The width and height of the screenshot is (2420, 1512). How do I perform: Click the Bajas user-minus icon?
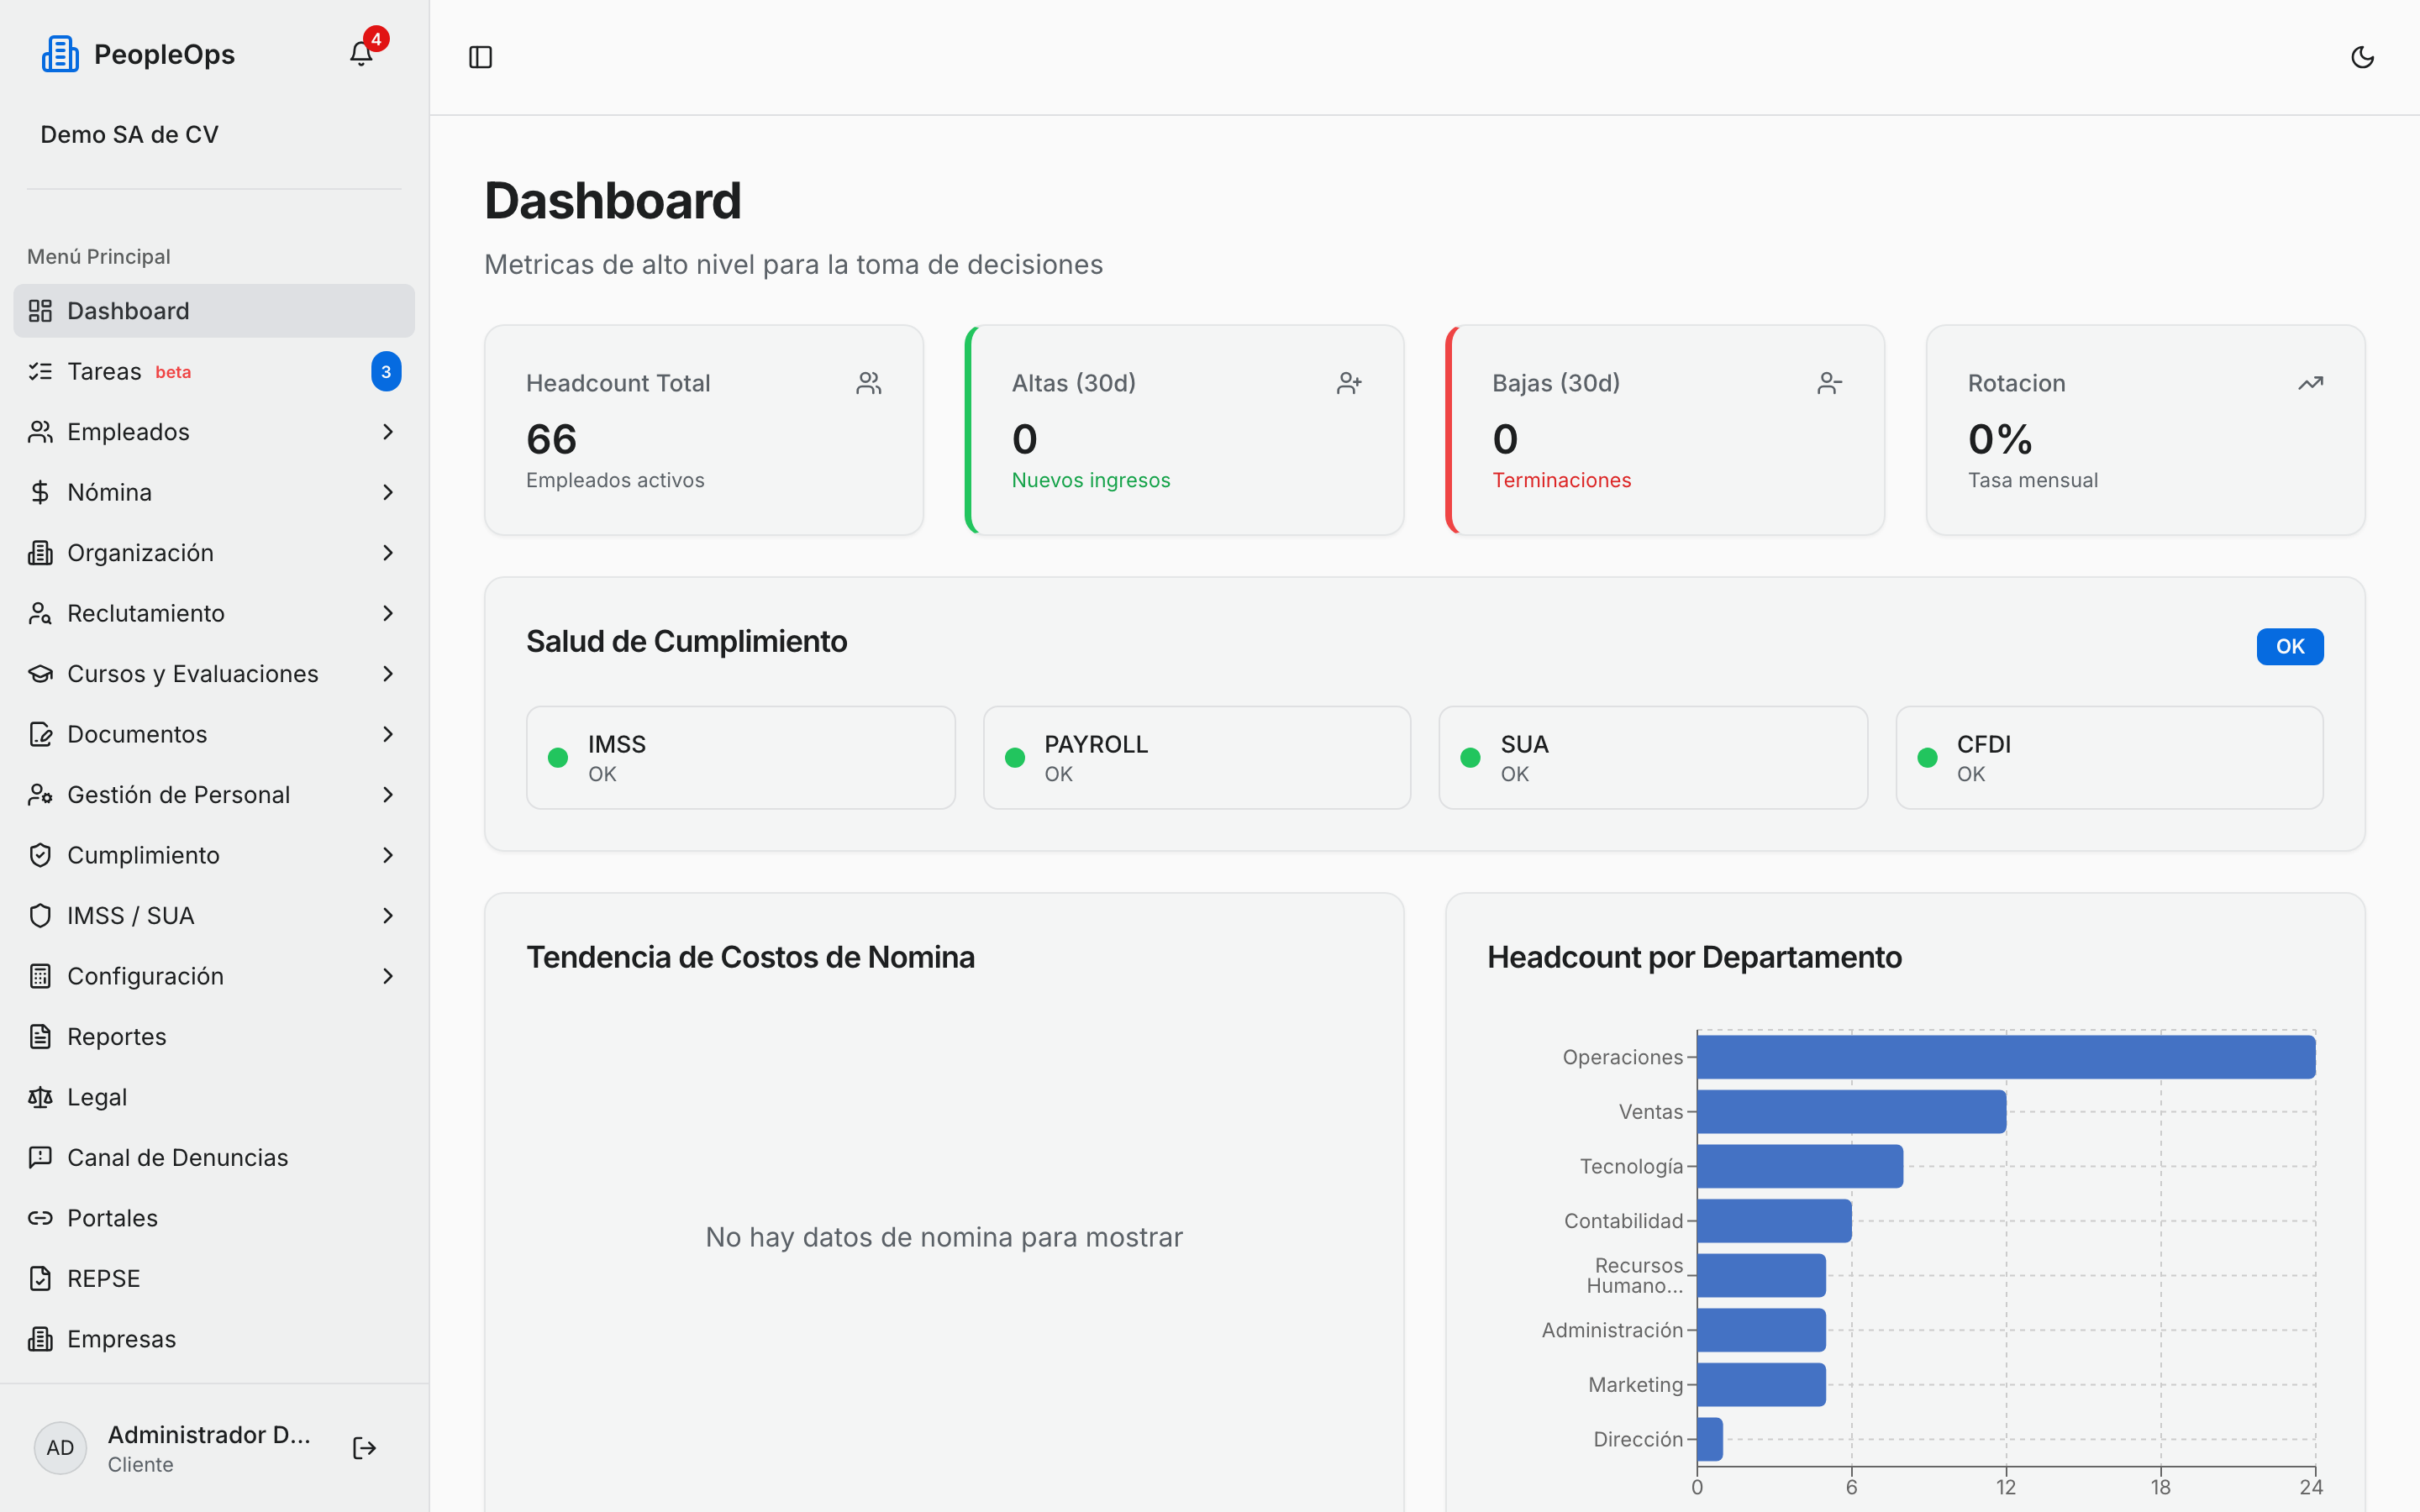point(1829,383)
